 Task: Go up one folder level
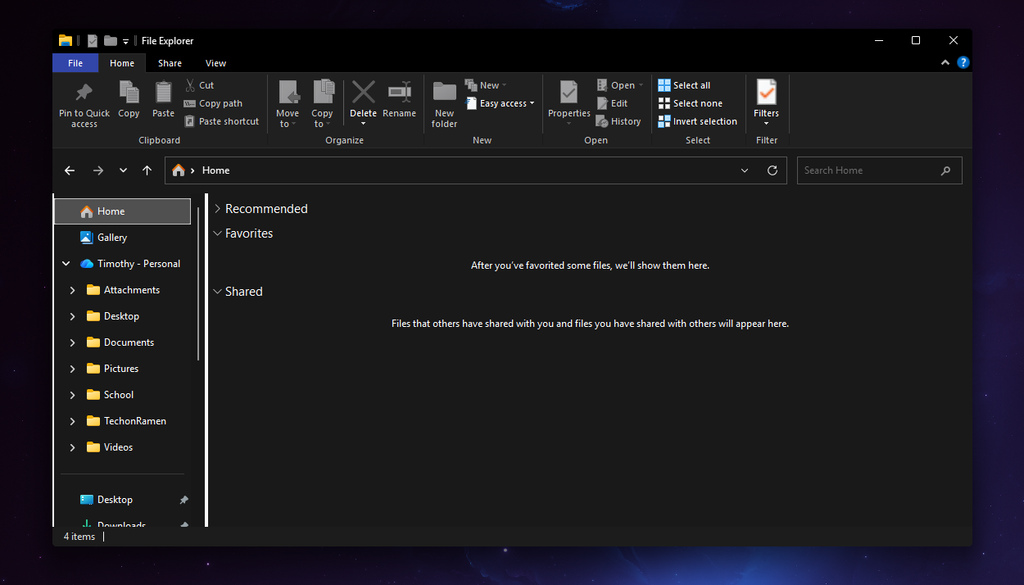(x=147, y=170)
